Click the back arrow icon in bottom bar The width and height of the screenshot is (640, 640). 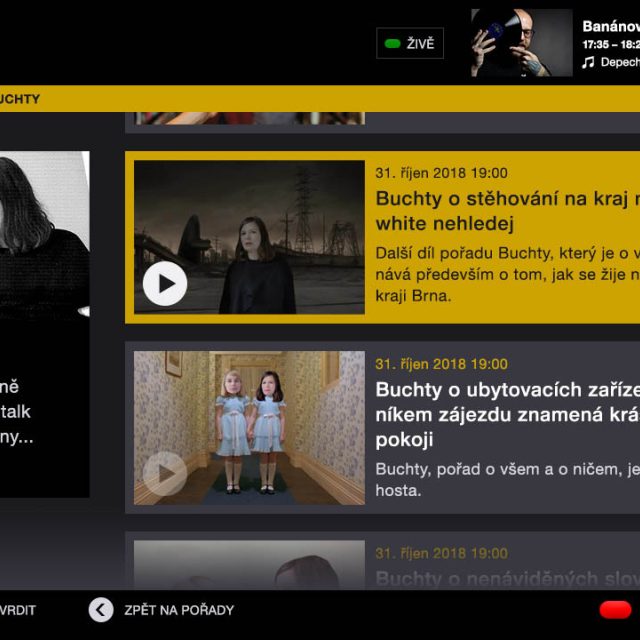pyautogui.click(x=101, y=610)
